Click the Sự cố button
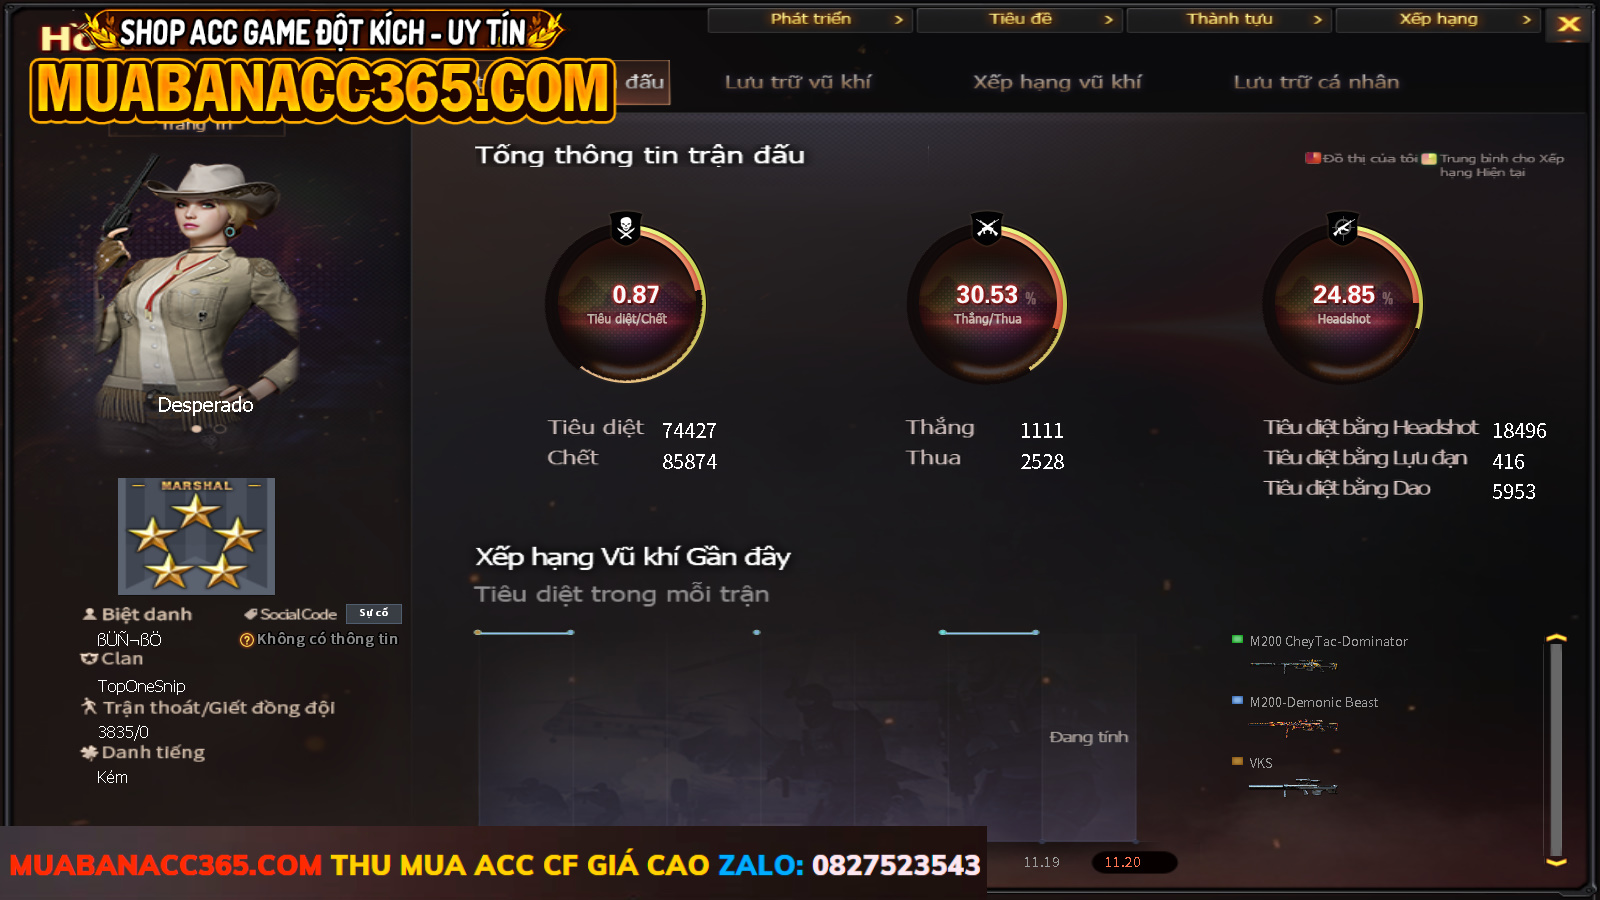The height and width of the screenshot is (900, 1600). [x=374, y=613]
